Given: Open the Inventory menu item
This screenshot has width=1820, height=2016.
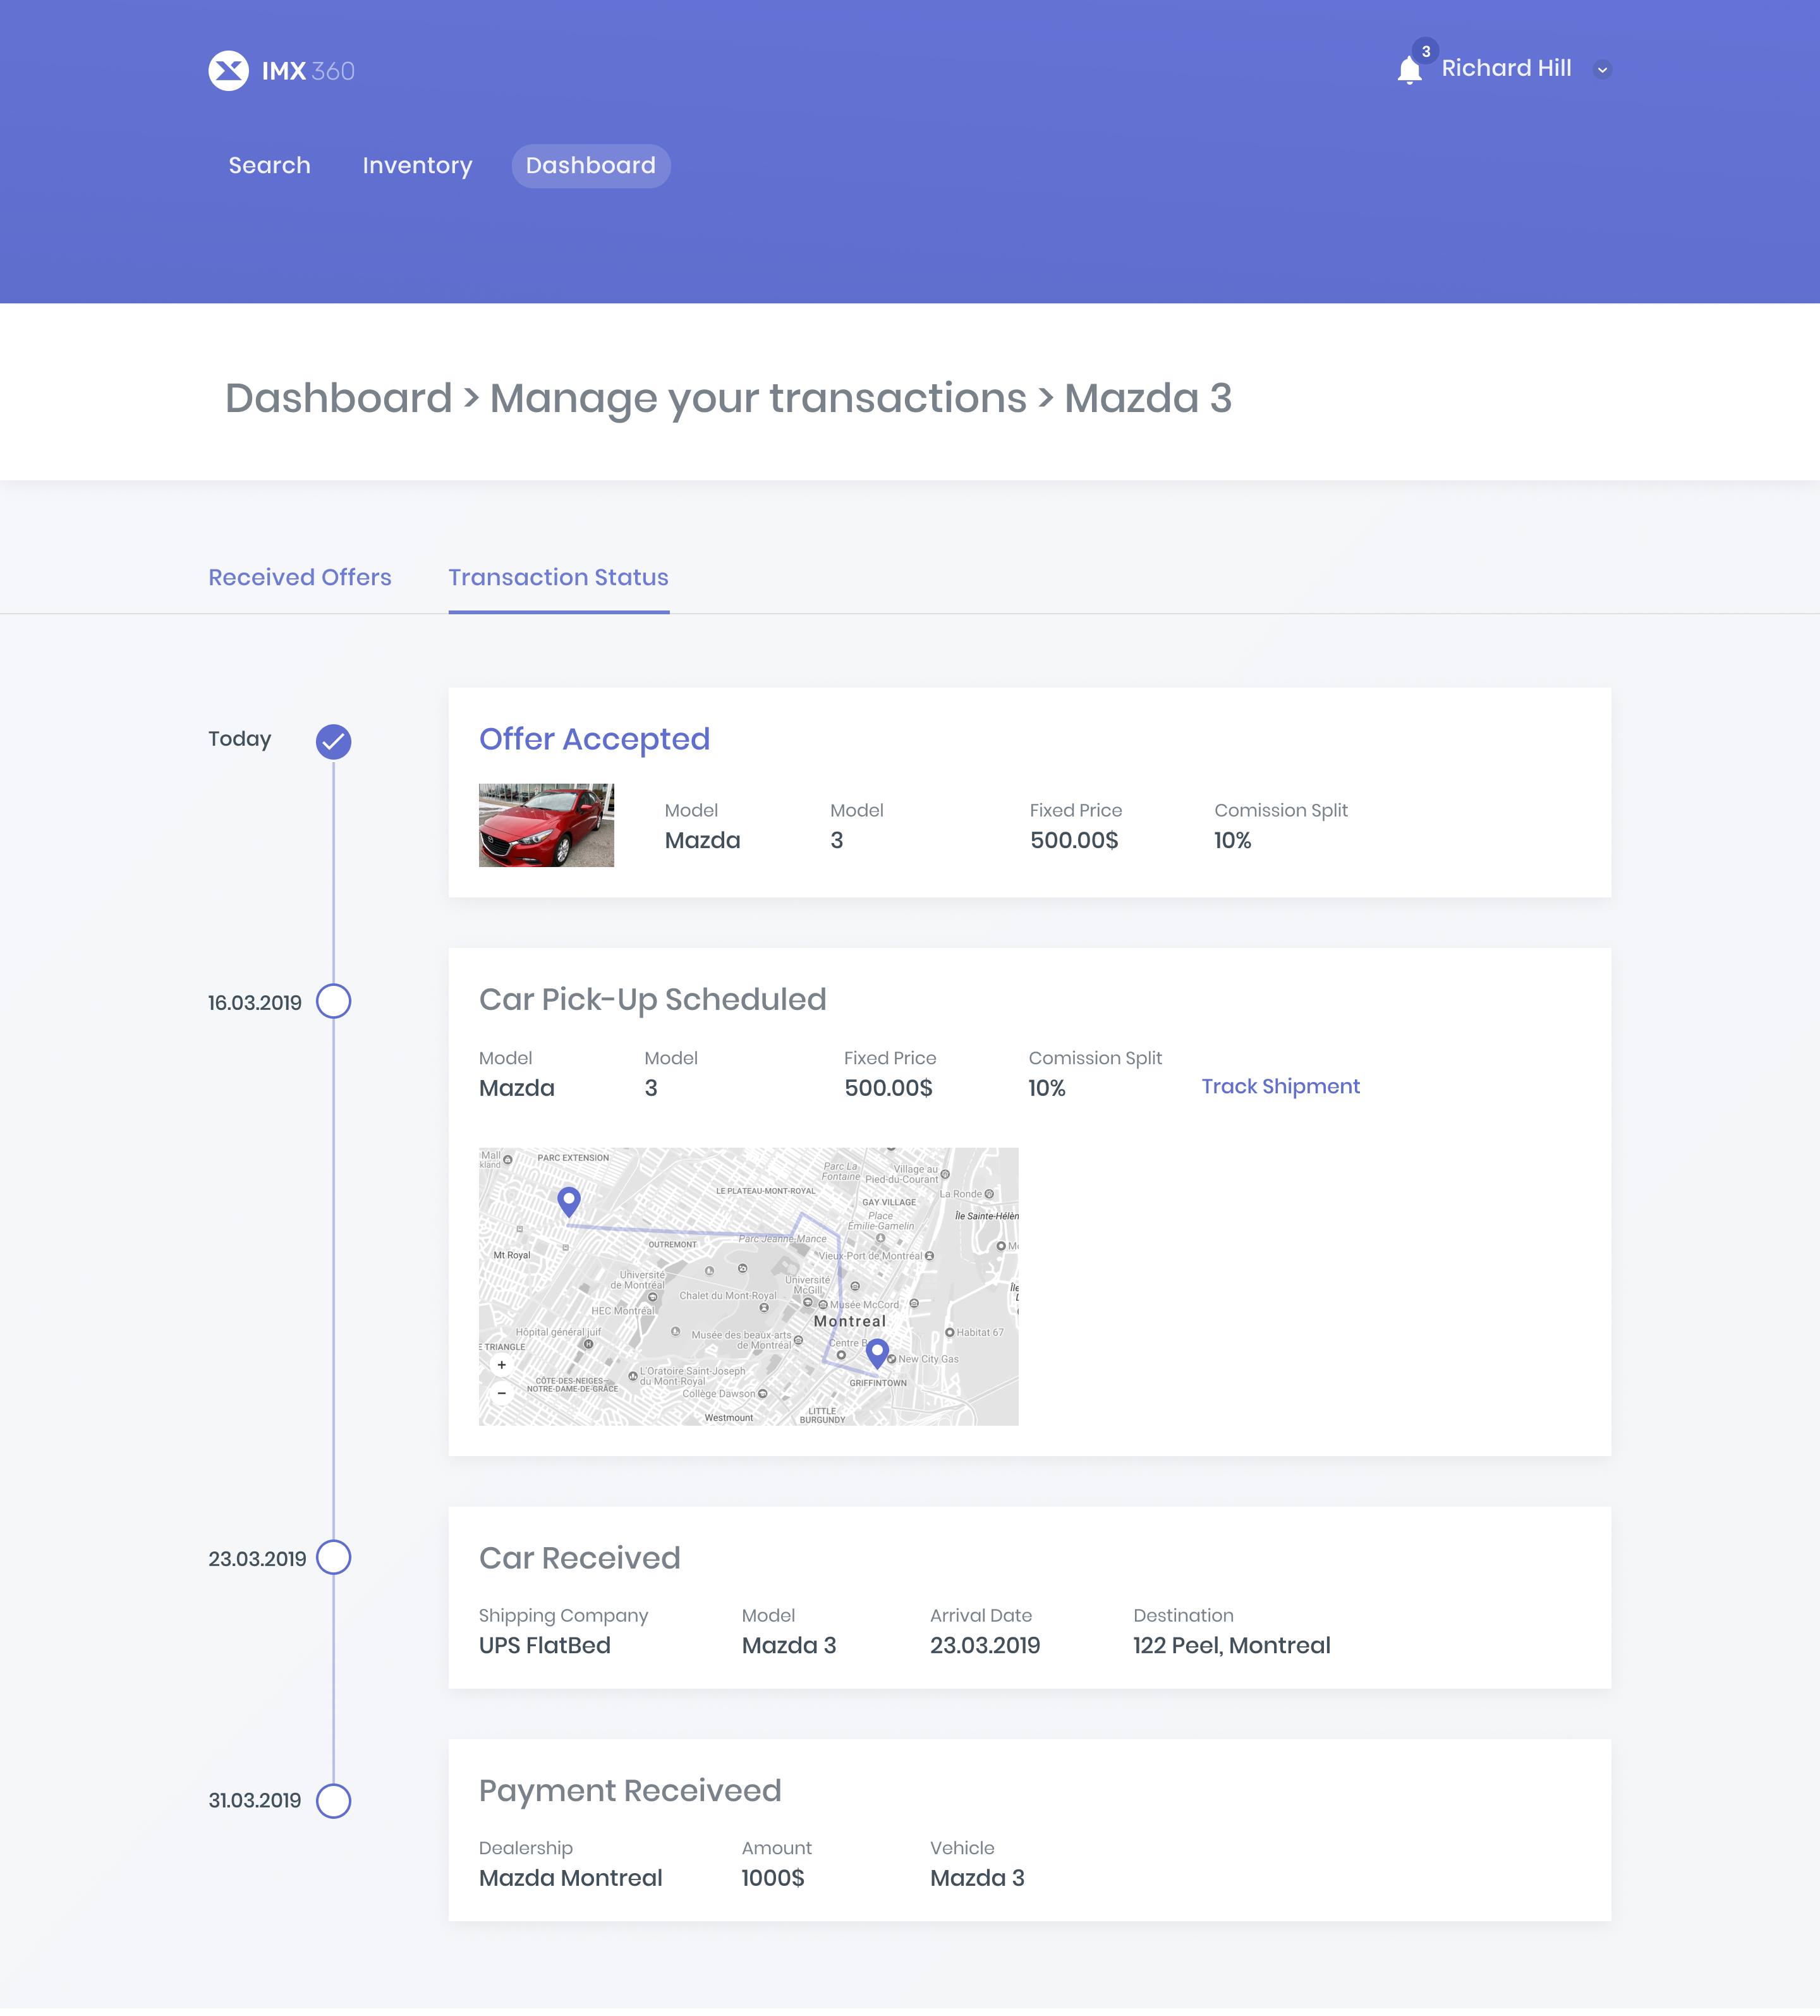Looking at the screenshot, I should tap(417, 166).
